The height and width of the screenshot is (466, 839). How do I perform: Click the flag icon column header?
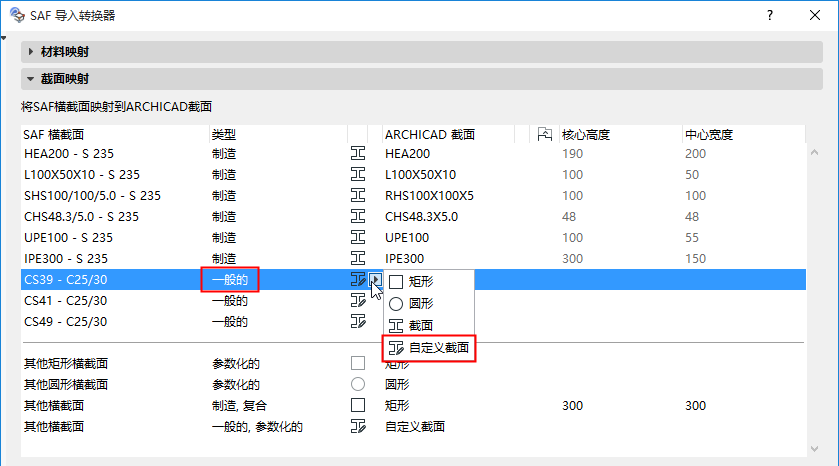pyautogui.click(x=544, y=134)
